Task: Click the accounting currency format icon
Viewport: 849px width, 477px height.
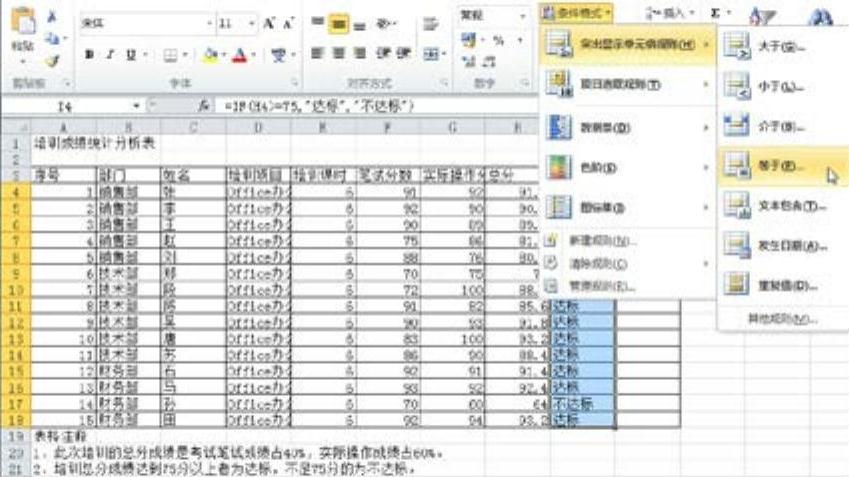Action: tap(468, 40)
